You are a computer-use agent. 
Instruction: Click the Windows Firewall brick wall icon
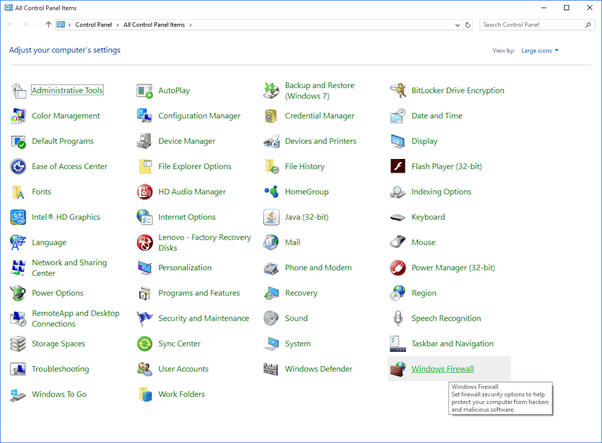398,369
